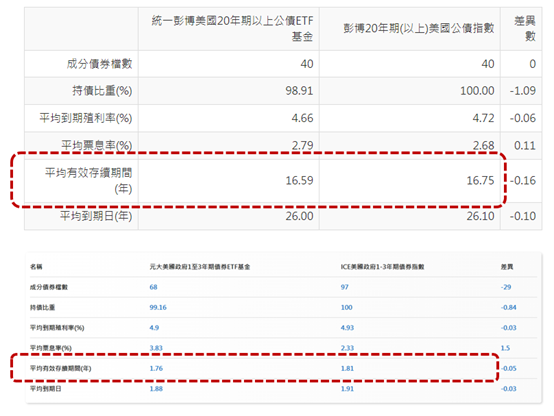Select '平均到期殖利率(%)' label in 元大 table
The width and height of the screenshot is (554, 416).
tap(57, 328)
